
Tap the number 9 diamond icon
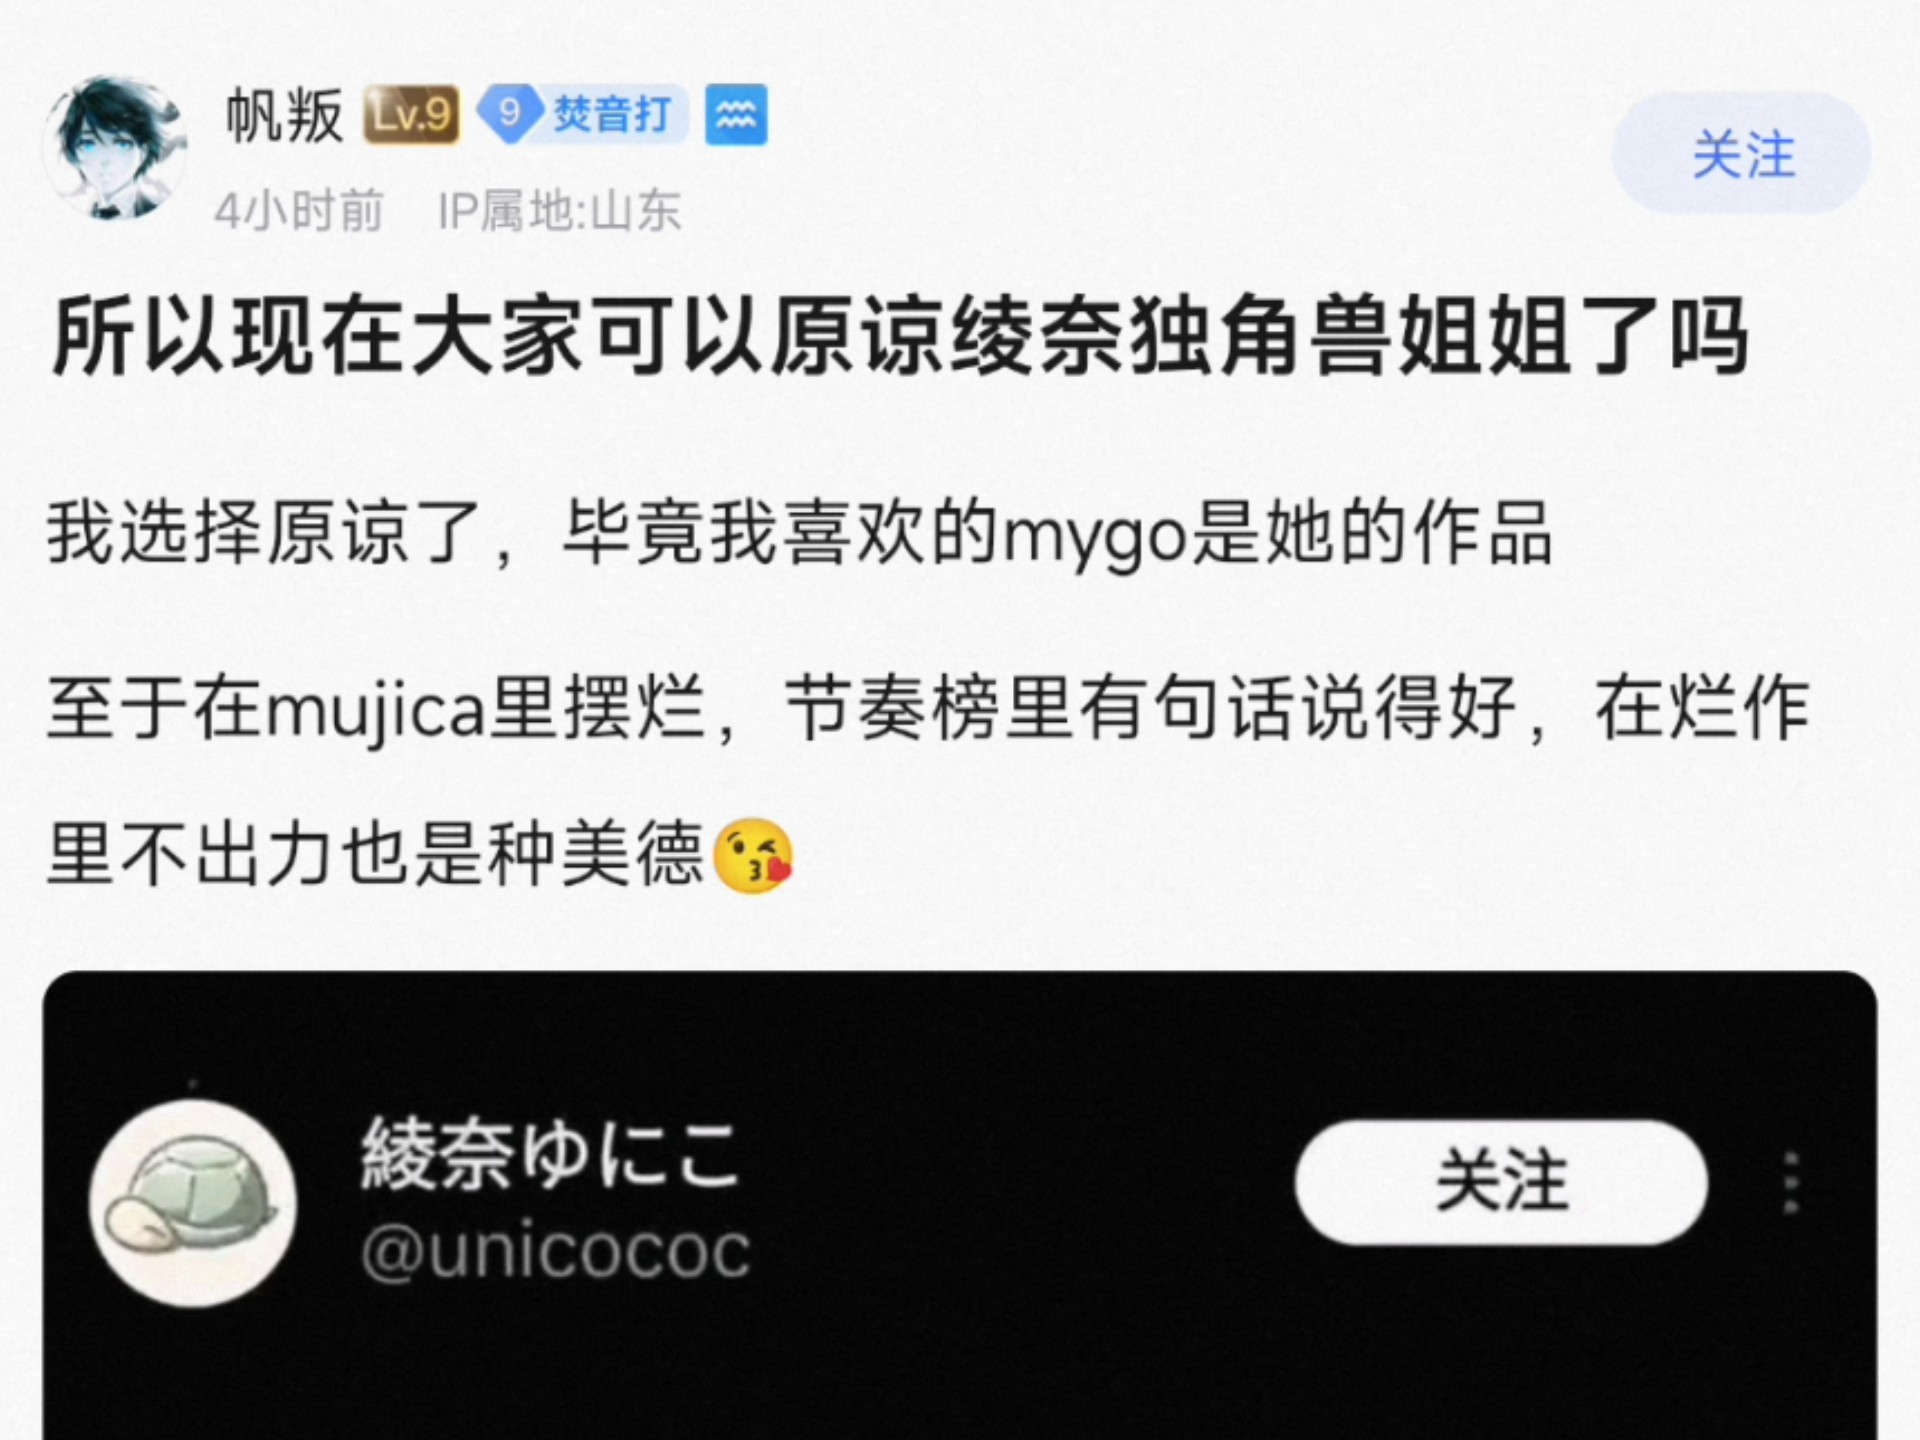pos(510,113)
